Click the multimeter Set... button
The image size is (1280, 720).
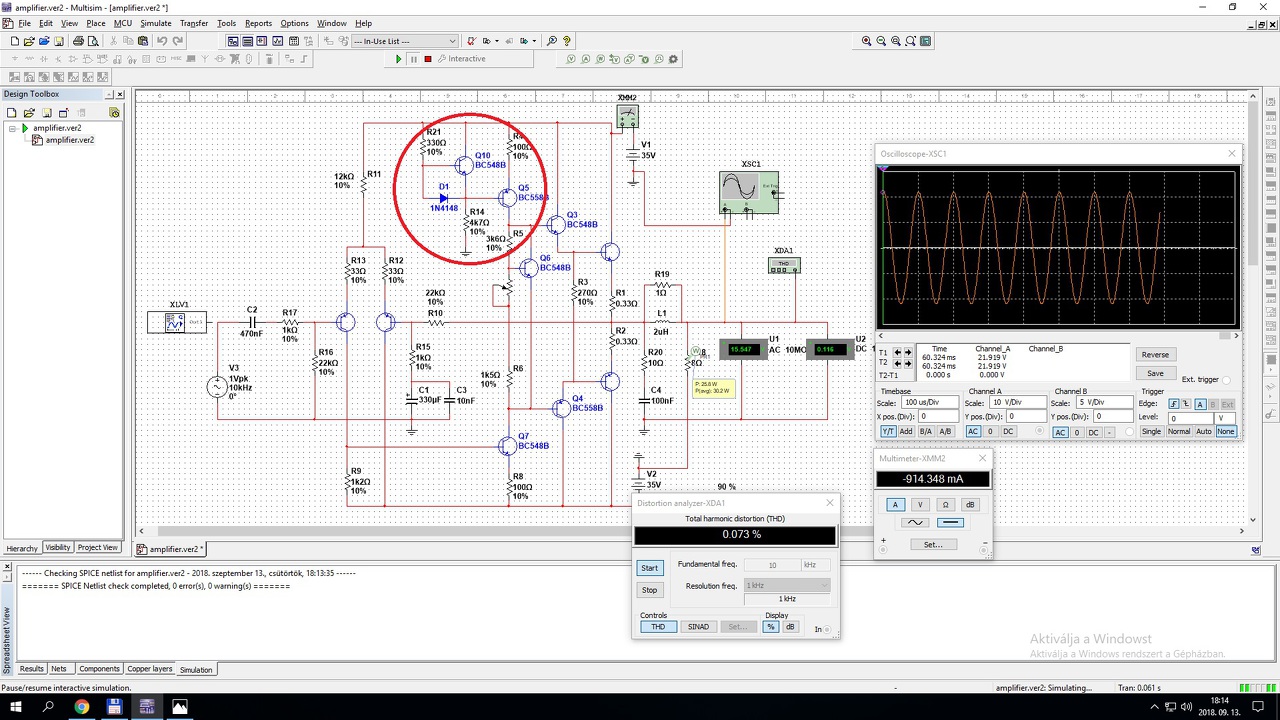(932, 545)
